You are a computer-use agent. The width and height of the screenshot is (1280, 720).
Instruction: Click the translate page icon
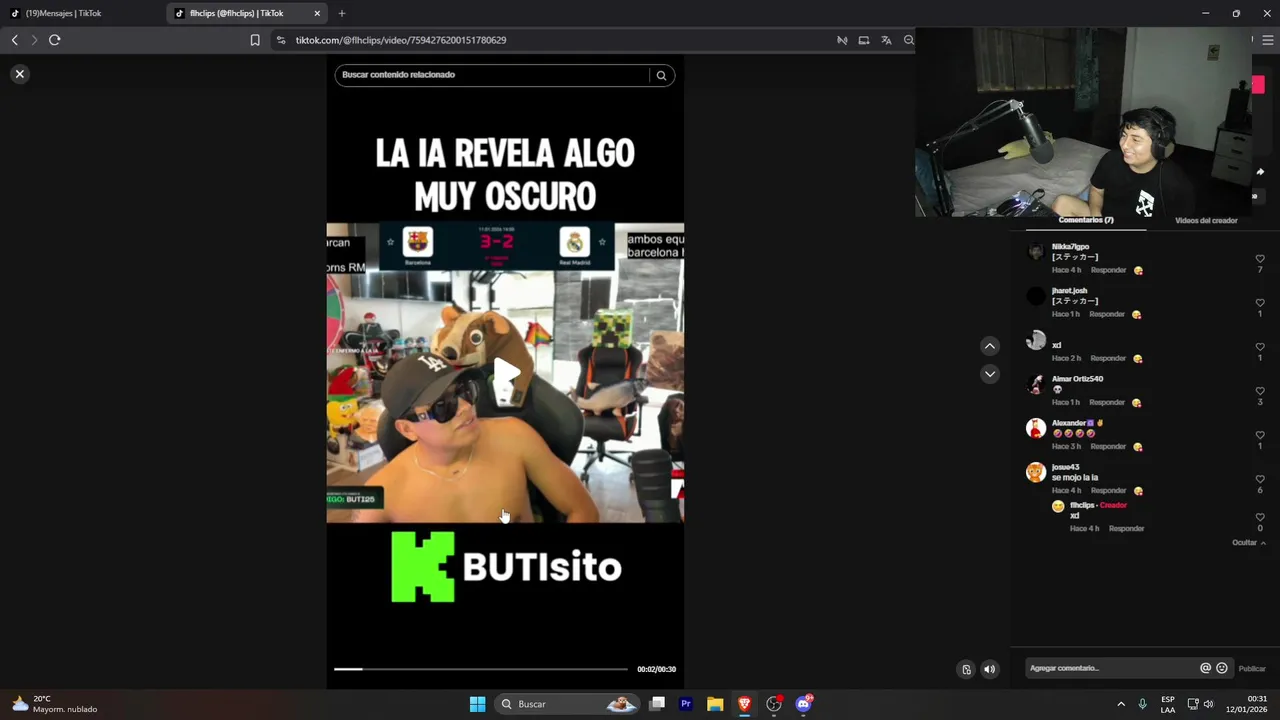coord(886,40)
